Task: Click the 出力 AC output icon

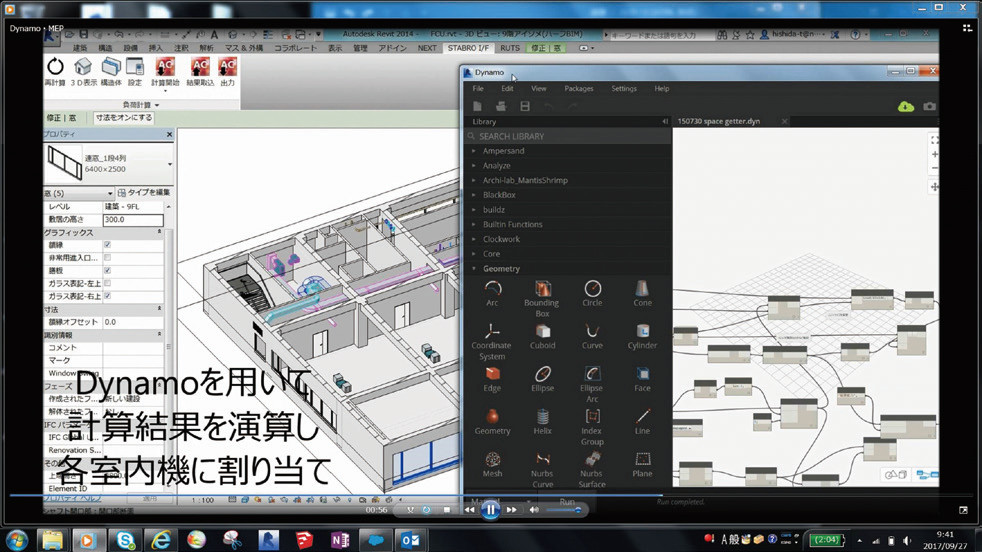Action: tap(227, 66)
